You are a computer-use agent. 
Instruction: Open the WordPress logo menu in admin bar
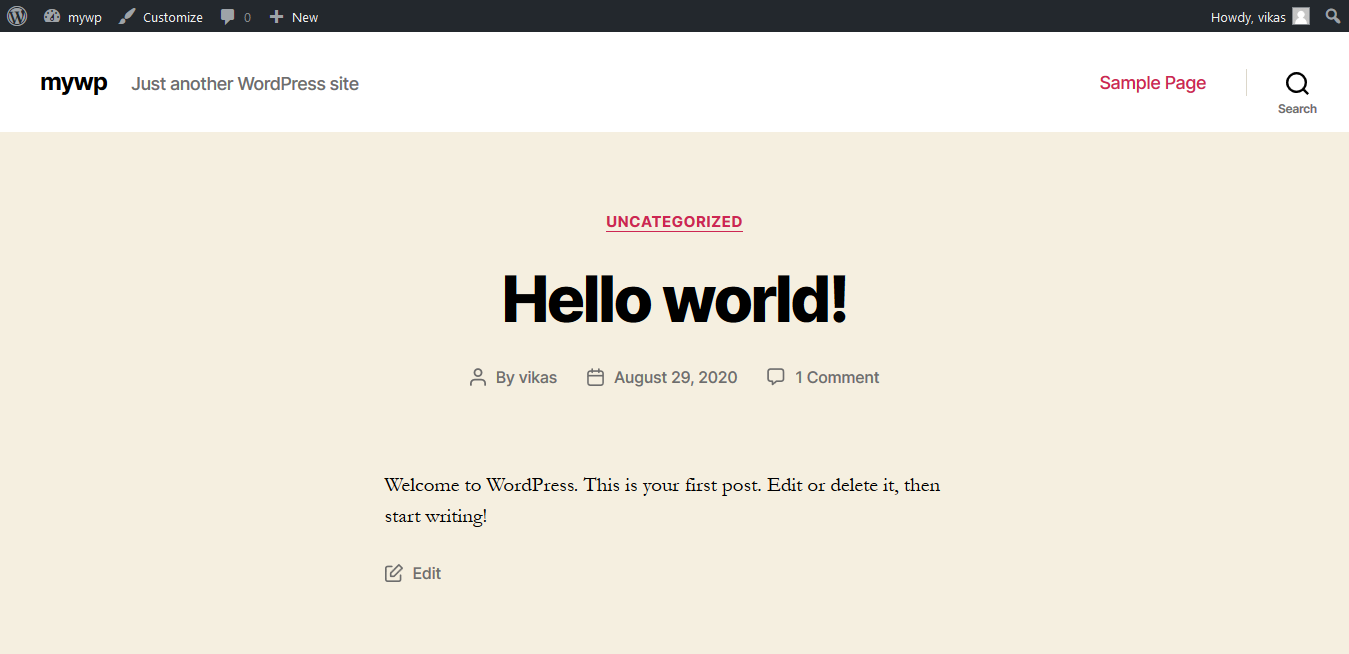pos(16,16)
